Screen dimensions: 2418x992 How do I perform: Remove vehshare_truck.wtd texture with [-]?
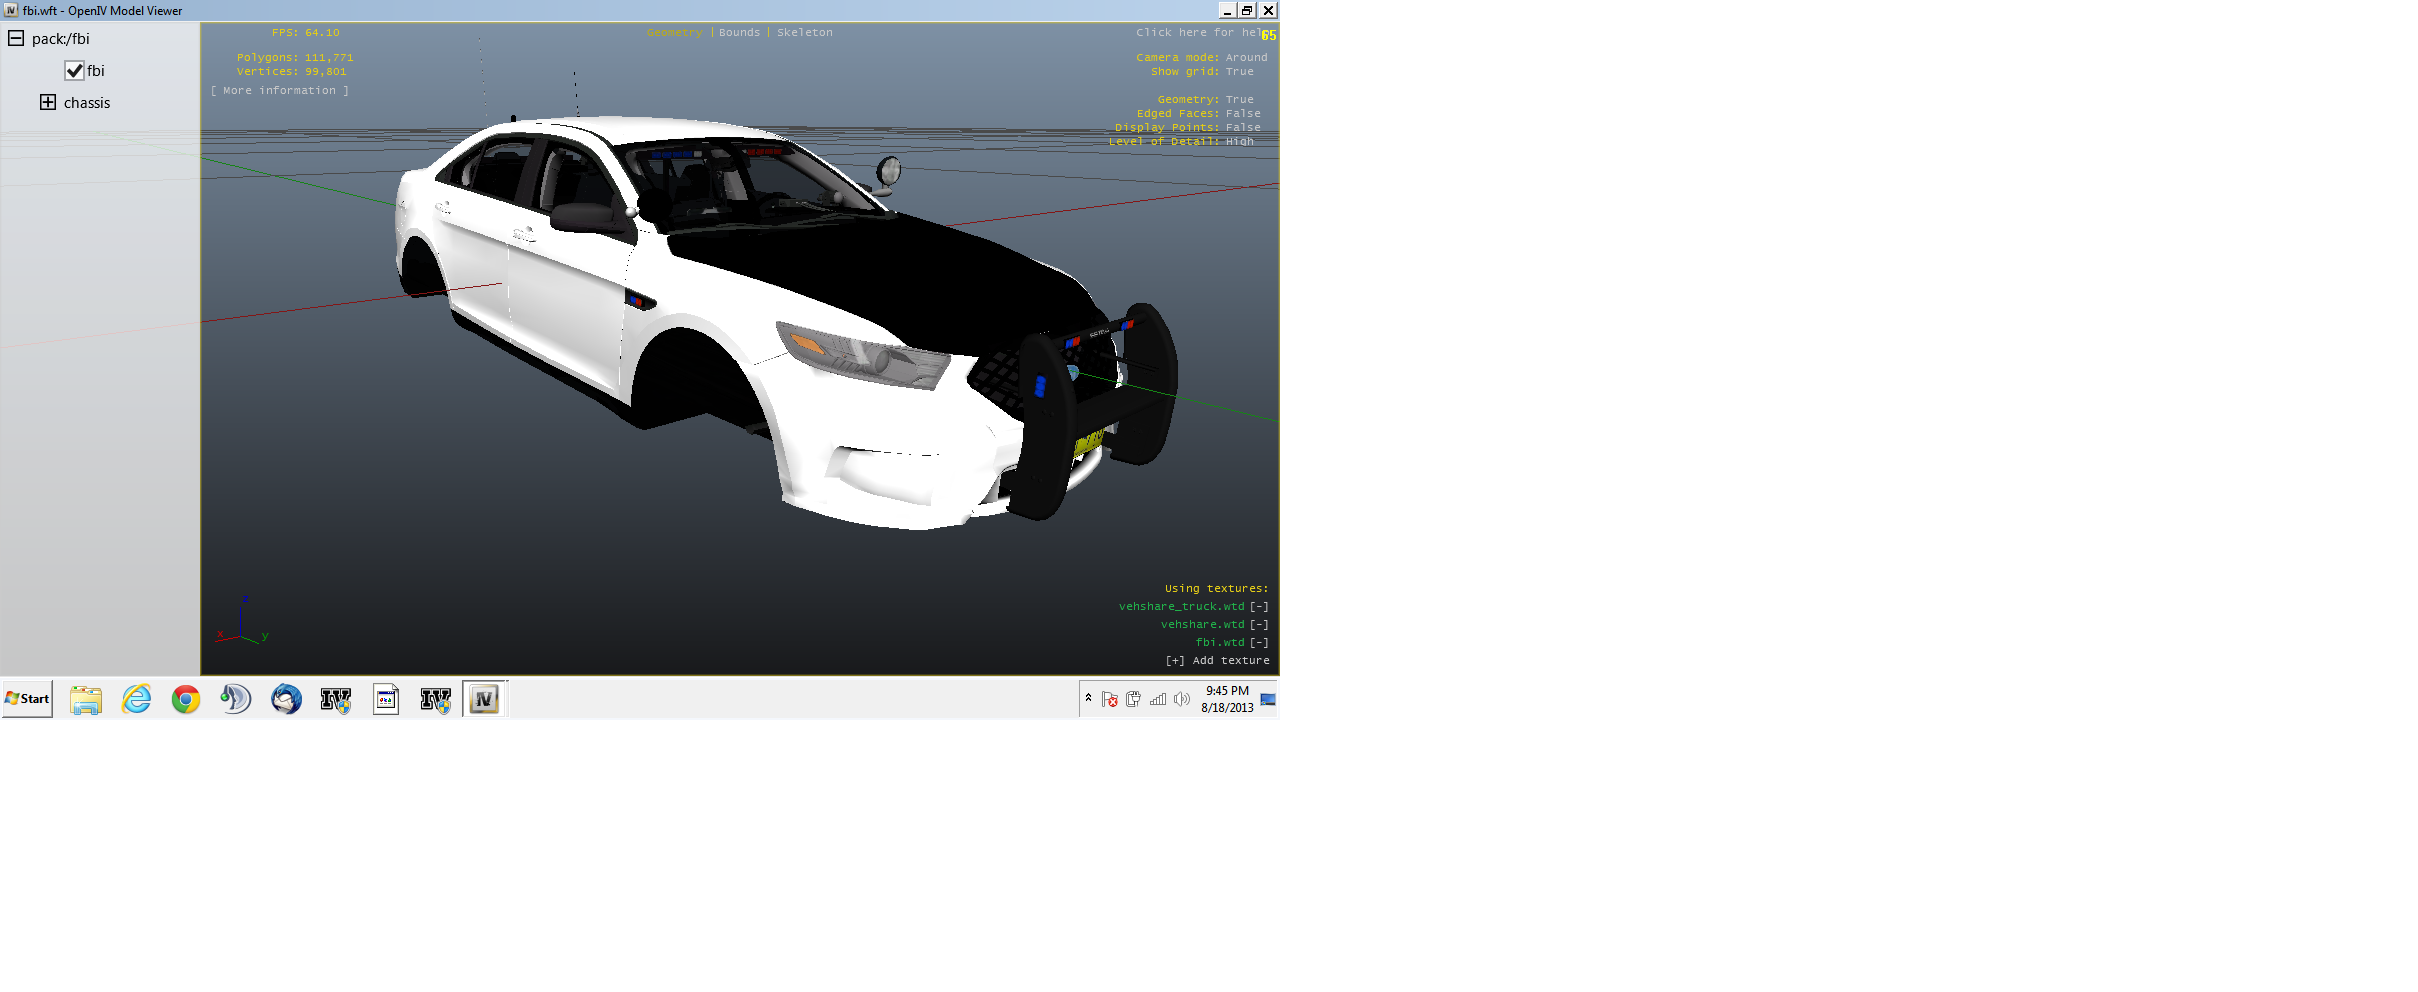tap(1259, 607)
